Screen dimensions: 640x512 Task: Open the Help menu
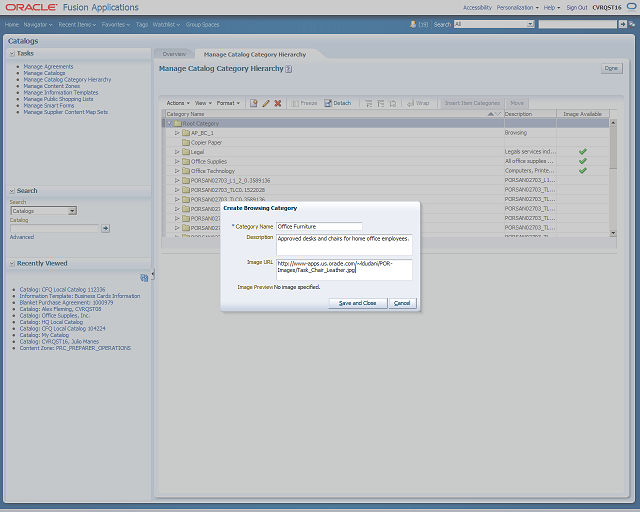[552, 7]
